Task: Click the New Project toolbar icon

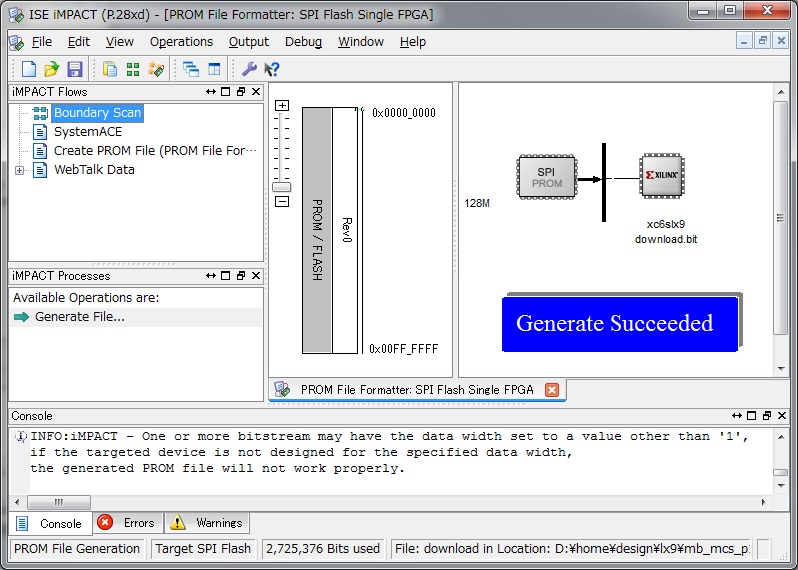Action: [28, 69]
